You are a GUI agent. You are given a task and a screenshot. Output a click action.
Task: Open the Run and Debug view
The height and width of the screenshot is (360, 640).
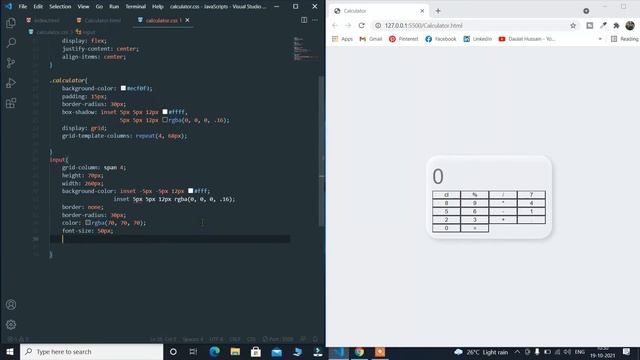click(11, 83)
